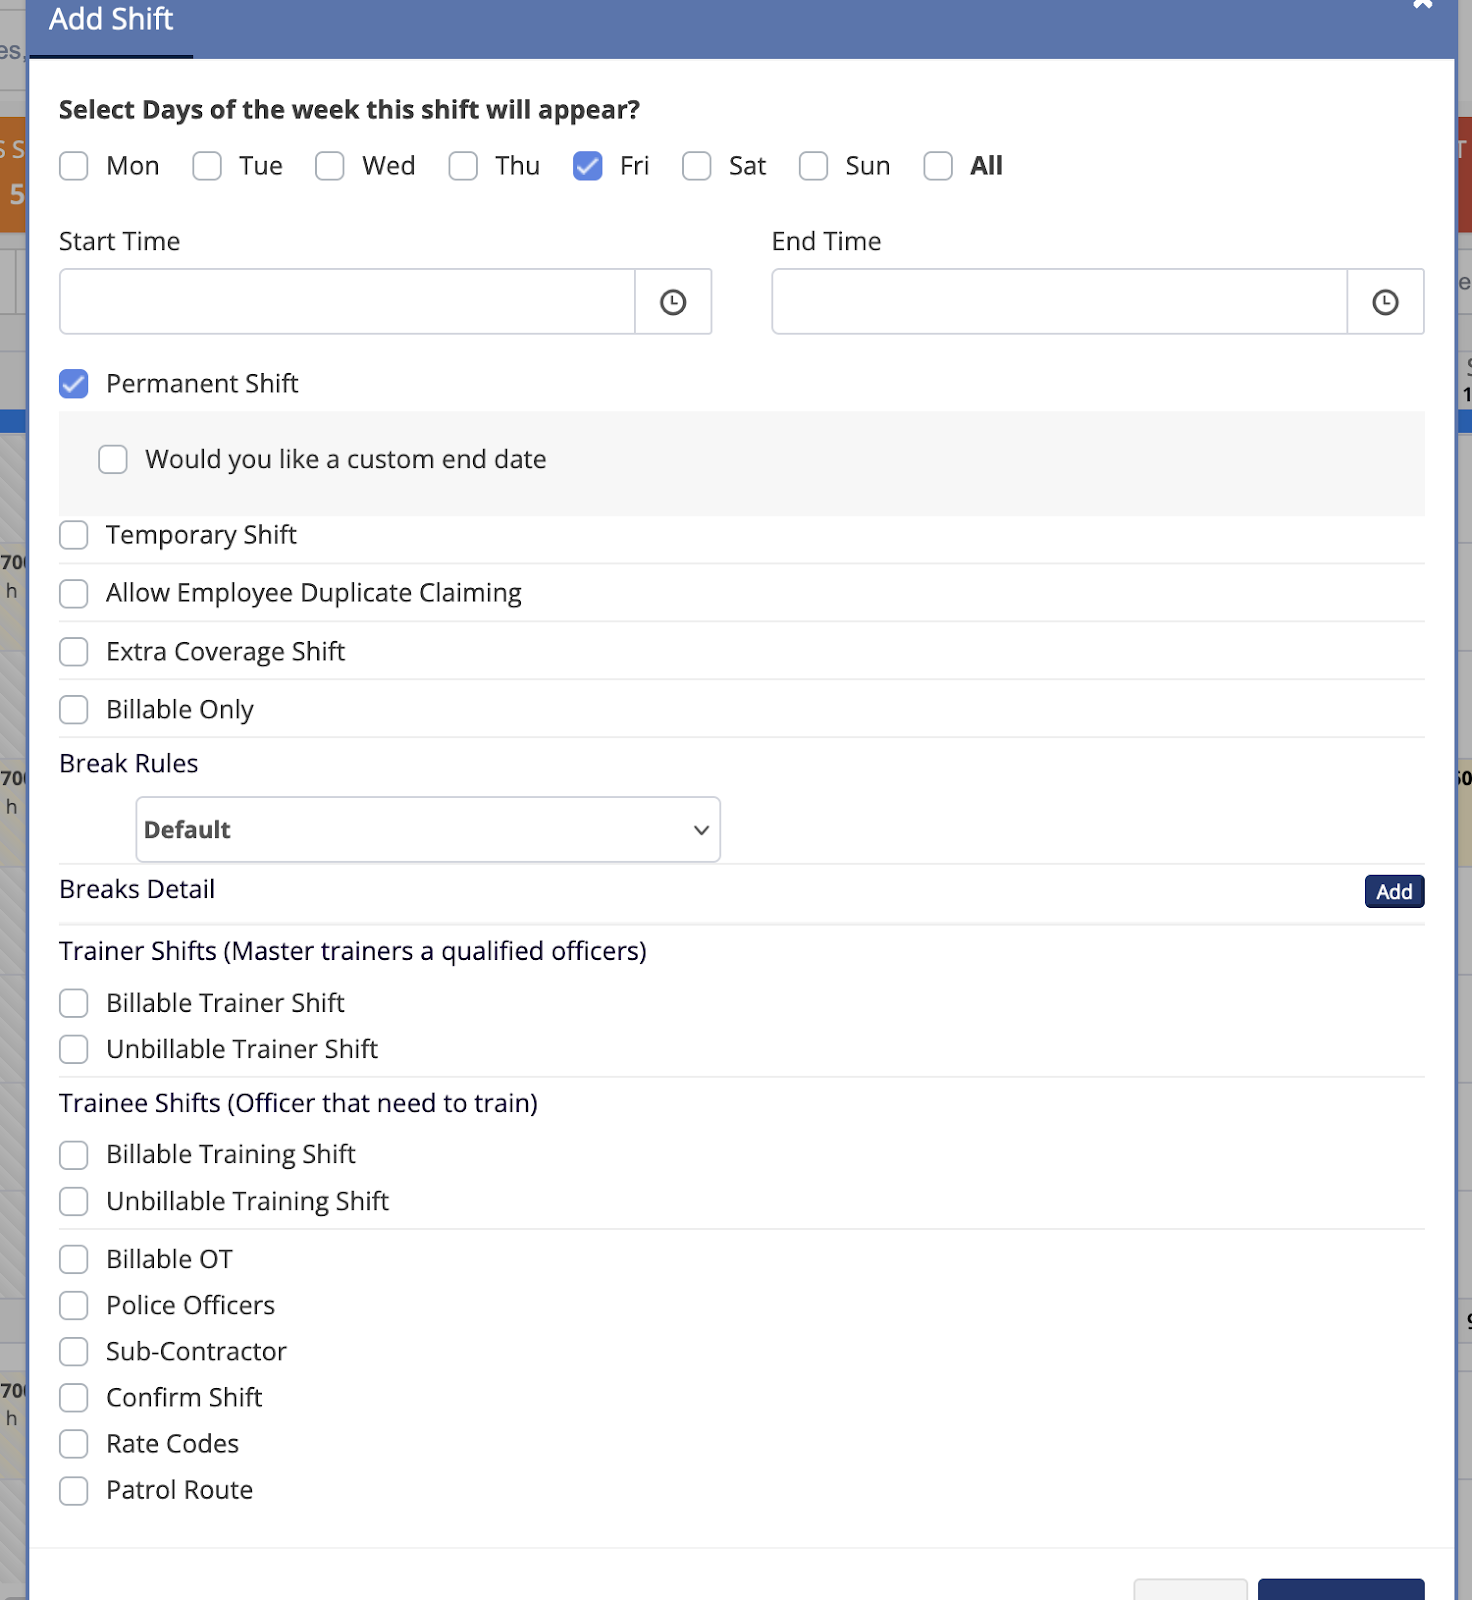Viewport: 1472px width, 1600px height.
Task: Expand the Break Rules Default dropdown
Action: click(428, 830)
